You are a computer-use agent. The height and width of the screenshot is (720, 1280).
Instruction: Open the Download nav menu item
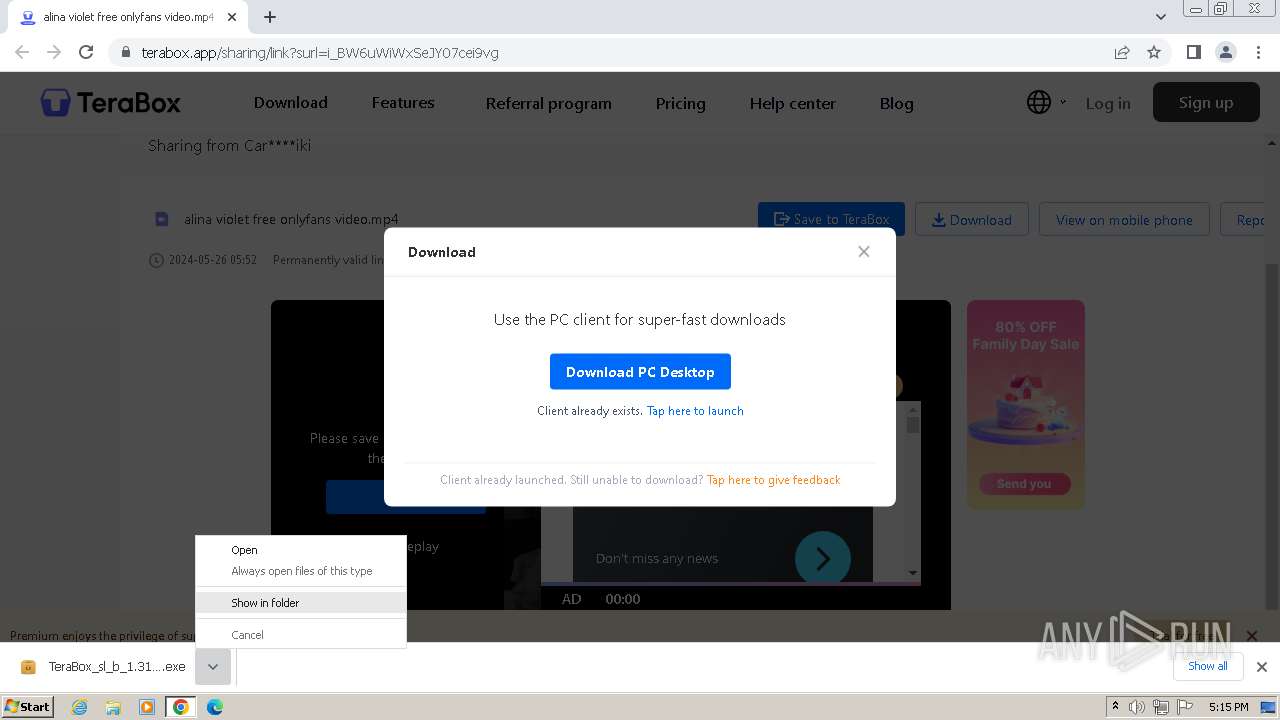pos(291,102)
